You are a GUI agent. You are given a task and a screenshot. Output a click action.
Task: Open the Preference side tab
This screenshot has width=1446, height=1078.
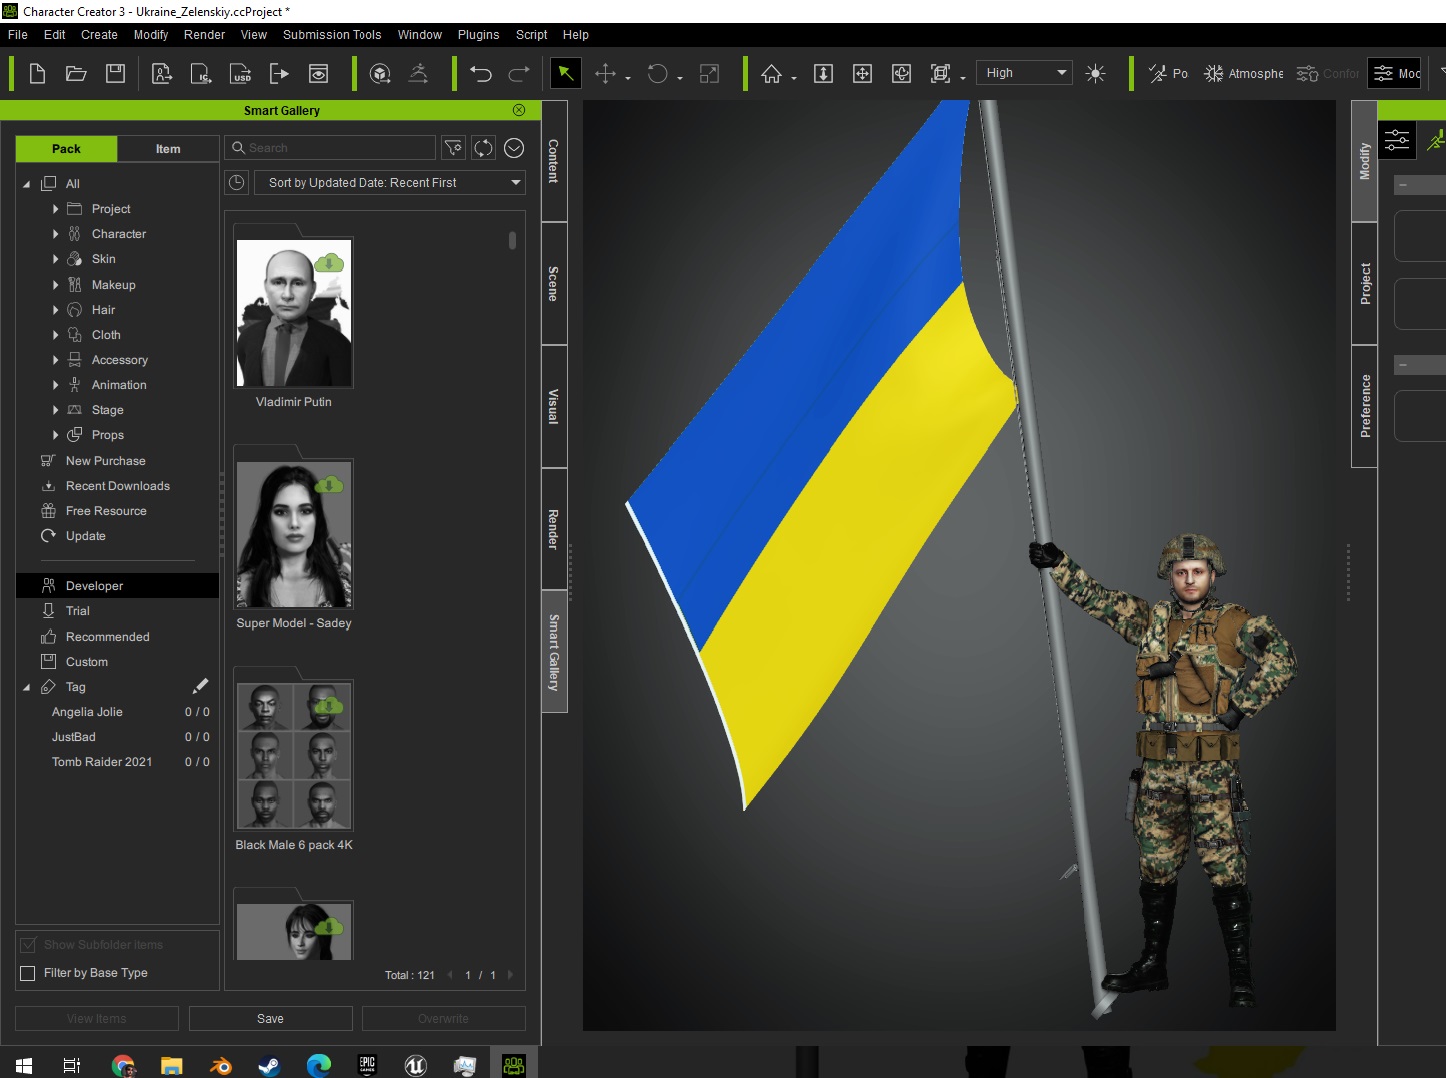tap(1365, 406)
